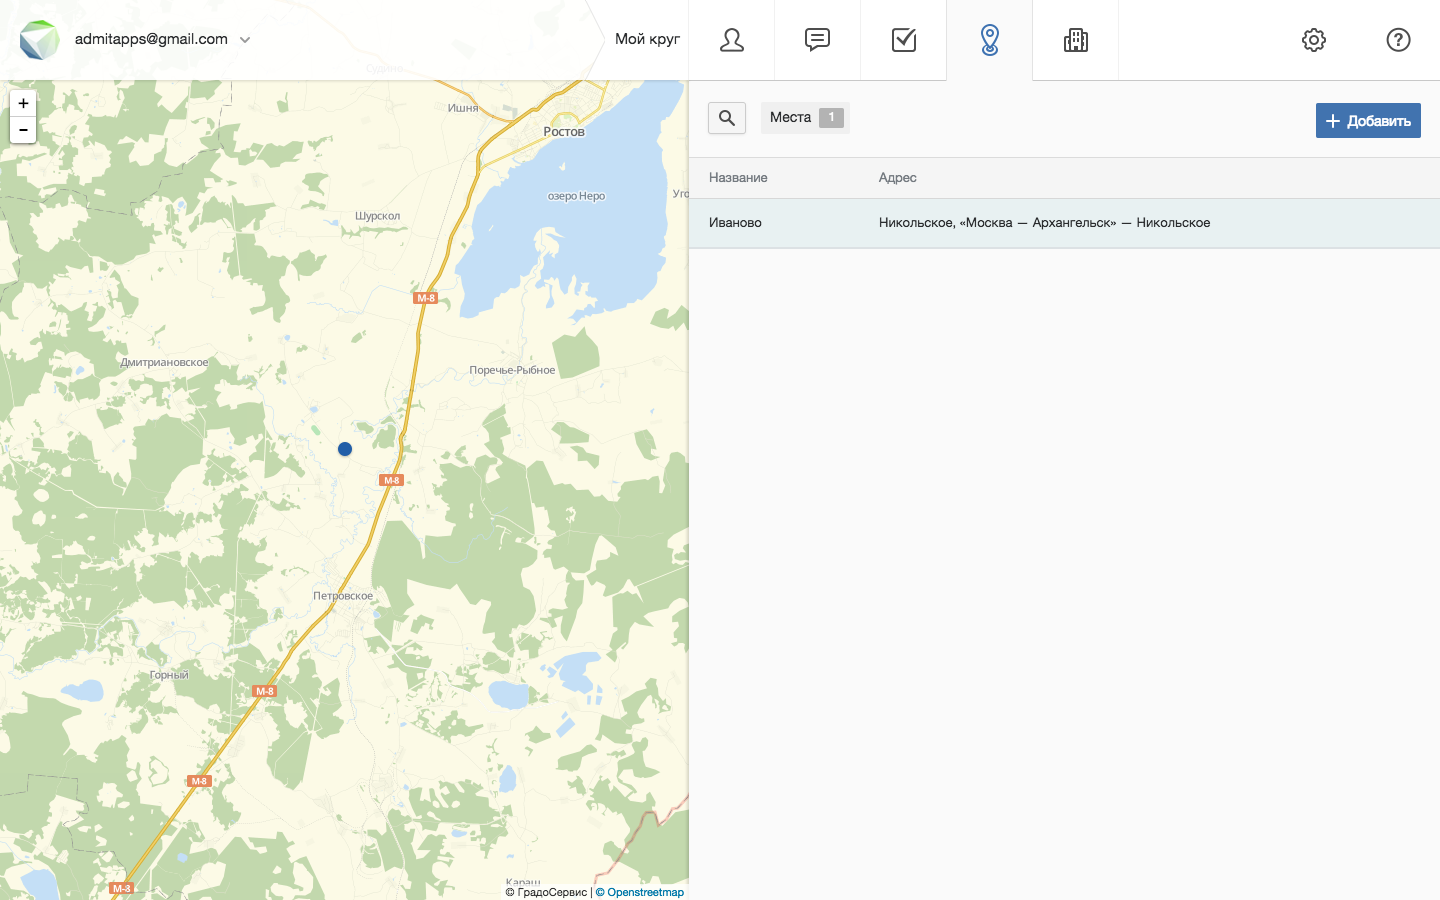1440x900 pixels.
Task: Select the Места filter tab
Action: pos(805,118)
